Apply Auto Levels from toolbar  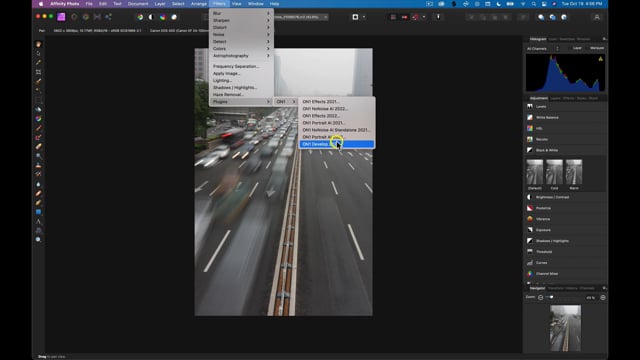point(140,17)
